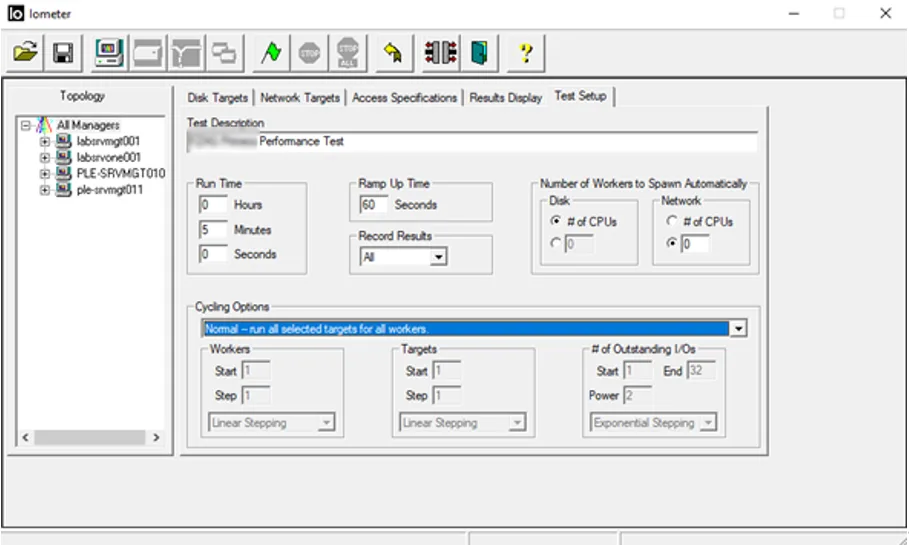The width and height of the screenshot is (909, 545).
Task: Select Network fixed worker count radio button
Action: pos(672,243)
